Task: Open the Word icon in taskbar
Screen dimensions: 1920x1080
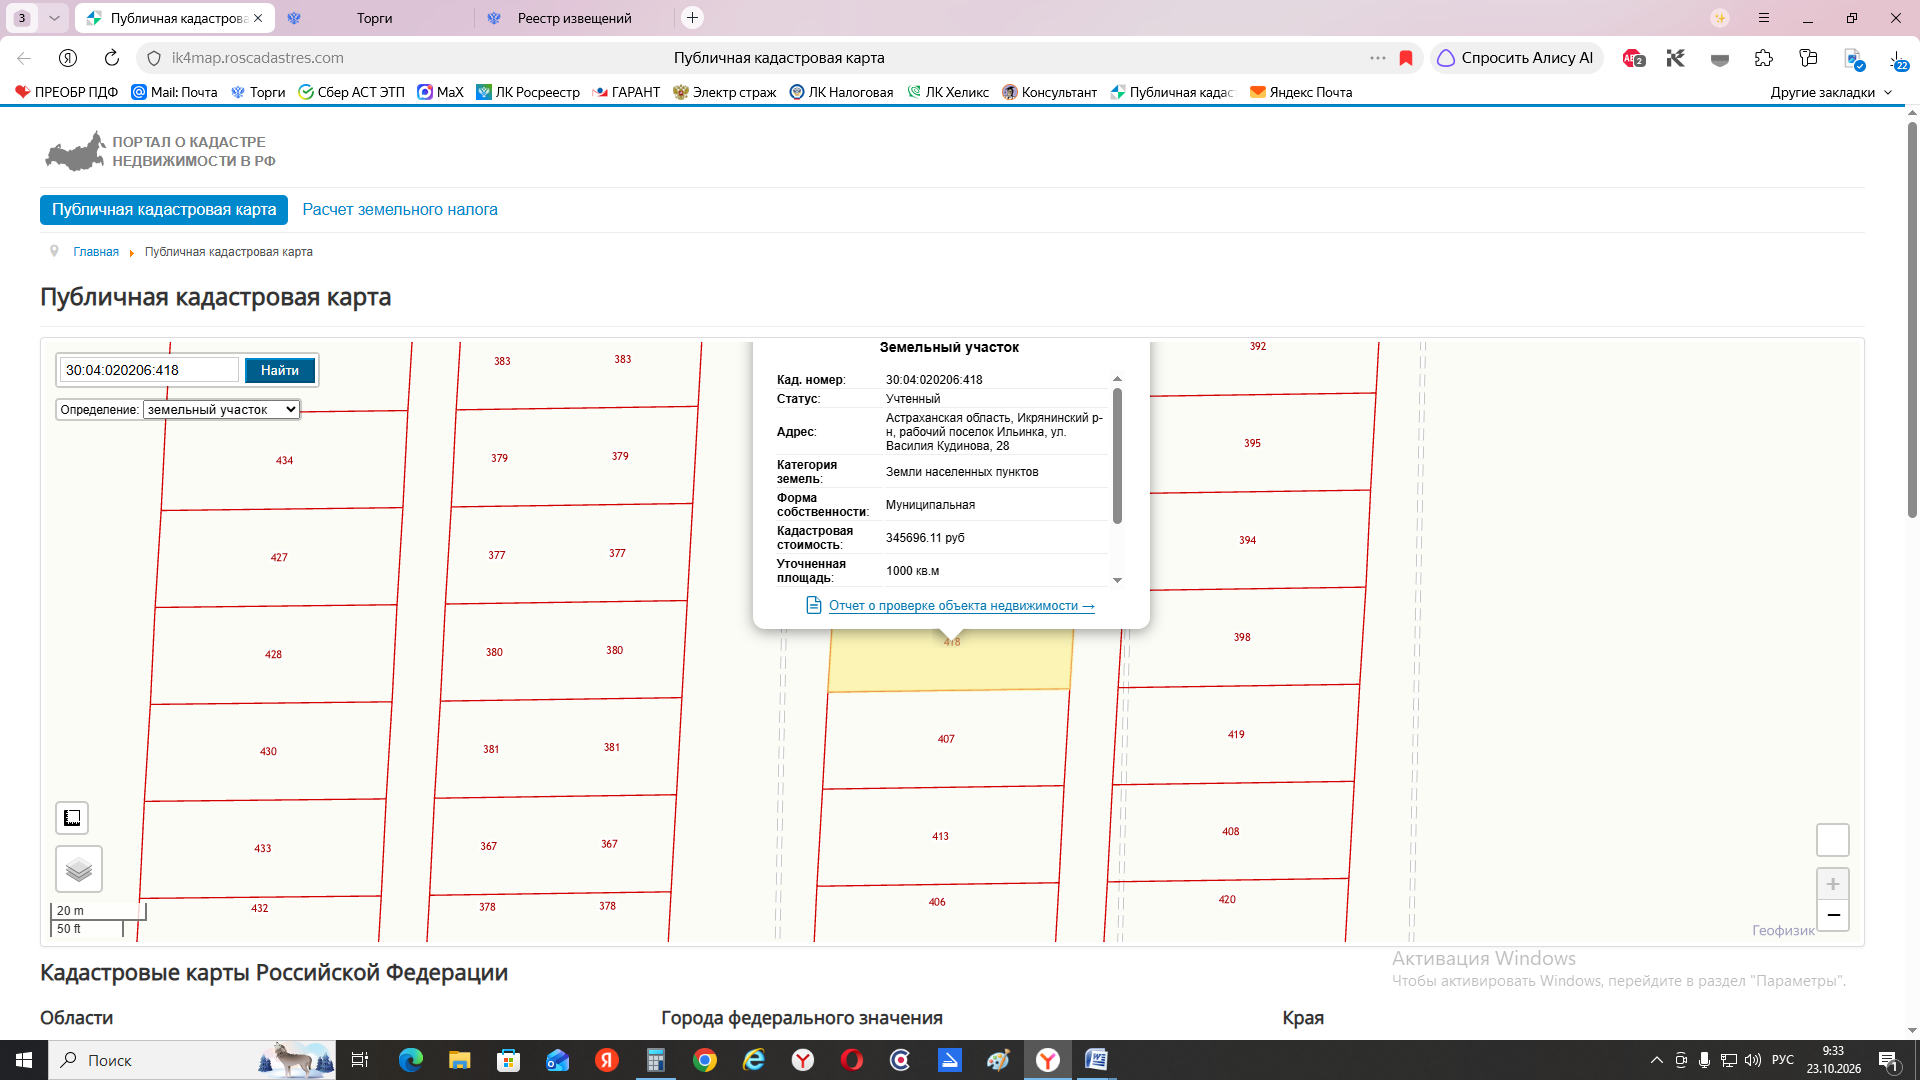Action: coord(1096,1060)
